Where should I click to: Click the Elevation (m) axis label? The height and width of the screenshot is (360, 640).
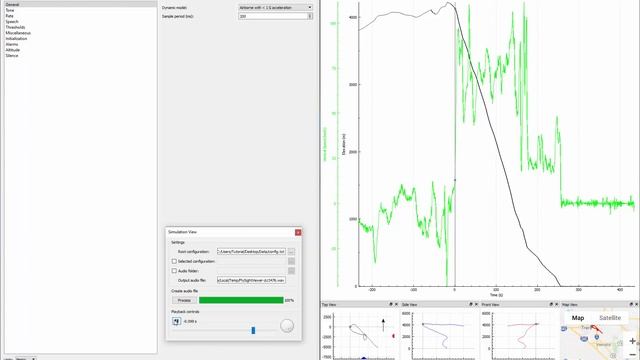[344, 144]
